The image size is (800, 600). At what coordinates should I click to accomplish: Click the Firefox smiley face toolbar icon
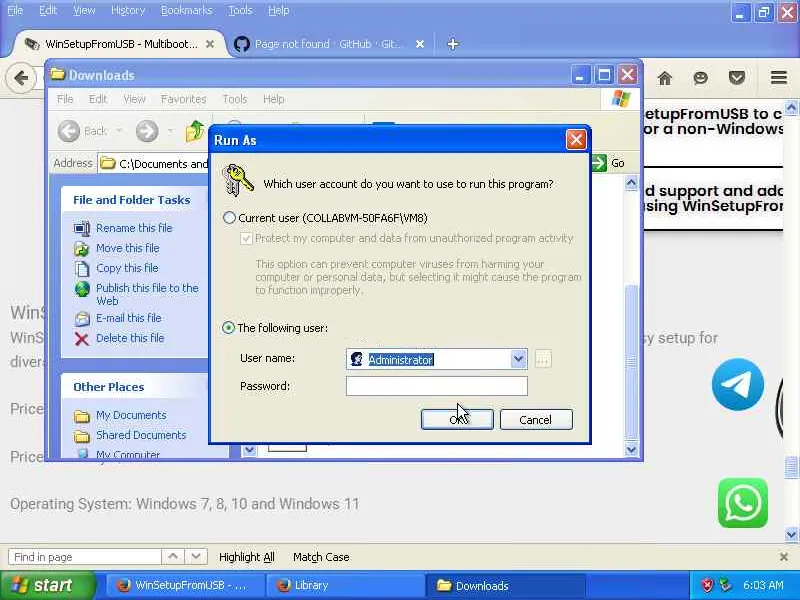click(x=701, y=78)
